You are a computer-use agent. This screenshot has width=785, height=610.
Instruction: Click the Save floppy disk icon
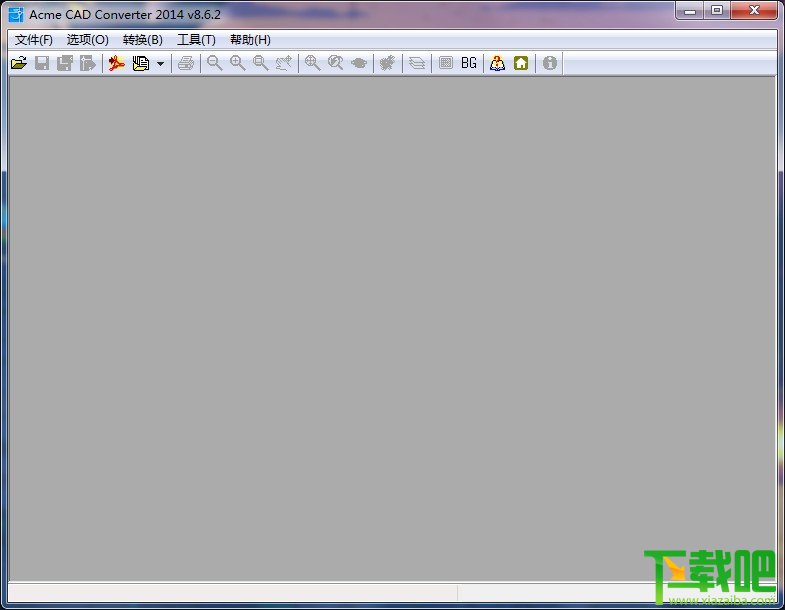click(42, 63)
